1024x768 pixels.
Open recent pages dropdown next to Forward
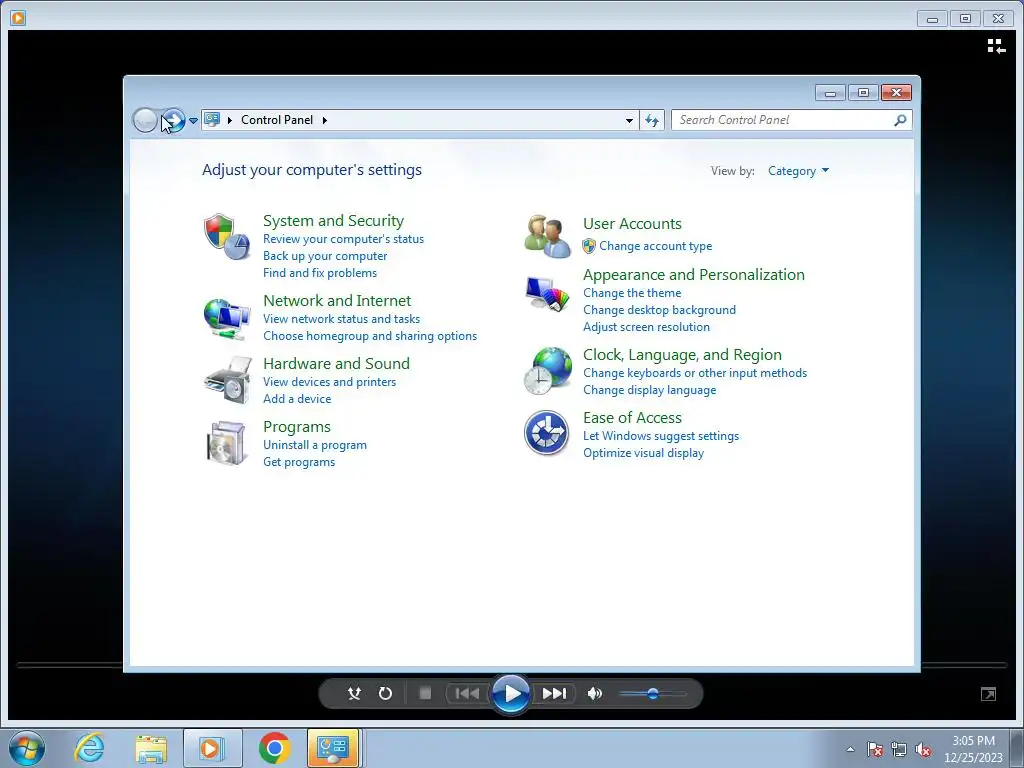[x=193, y=120]
